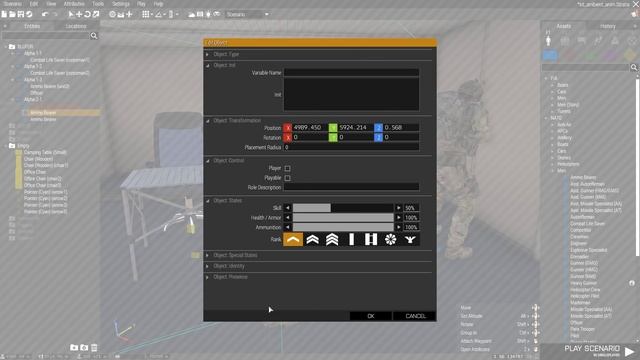This screenshot has width=640, height=360.
Task: Choose the Independent green side icon
Action: (590, 55)
